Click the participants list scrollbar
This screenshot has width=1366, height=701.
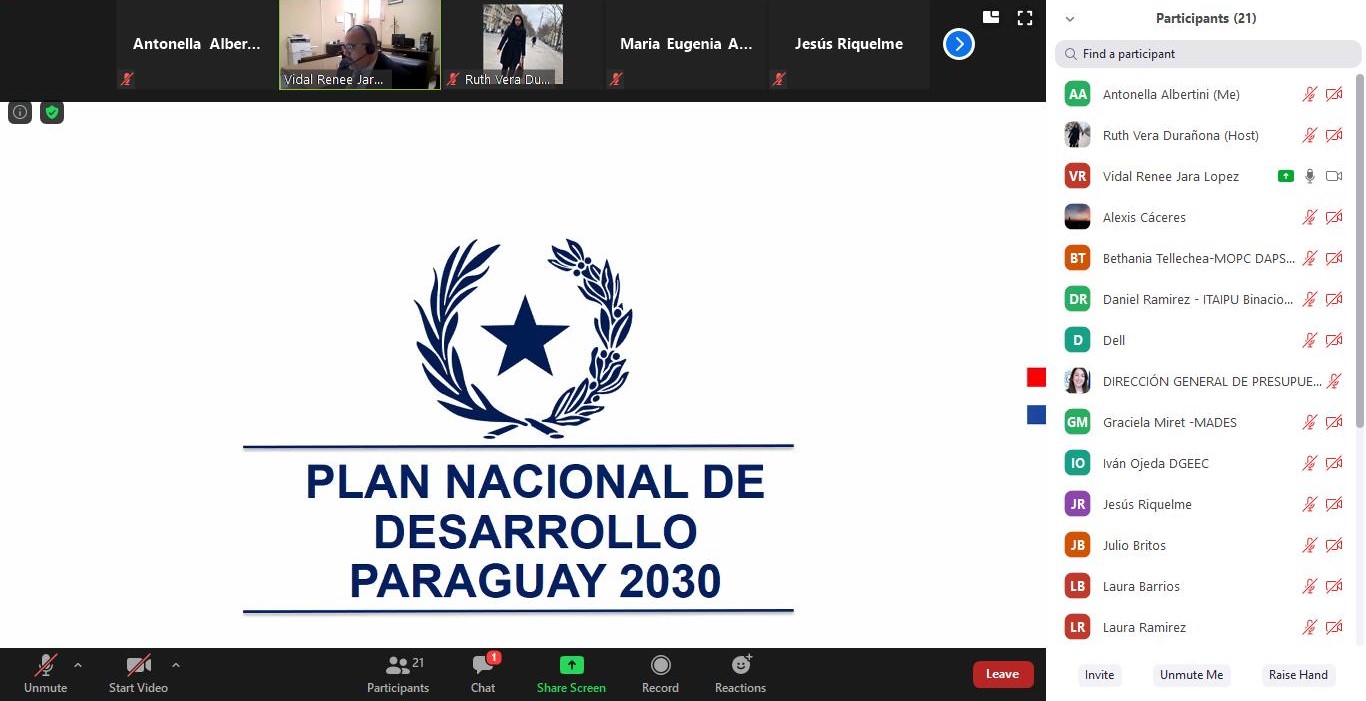click(1359, 250)
